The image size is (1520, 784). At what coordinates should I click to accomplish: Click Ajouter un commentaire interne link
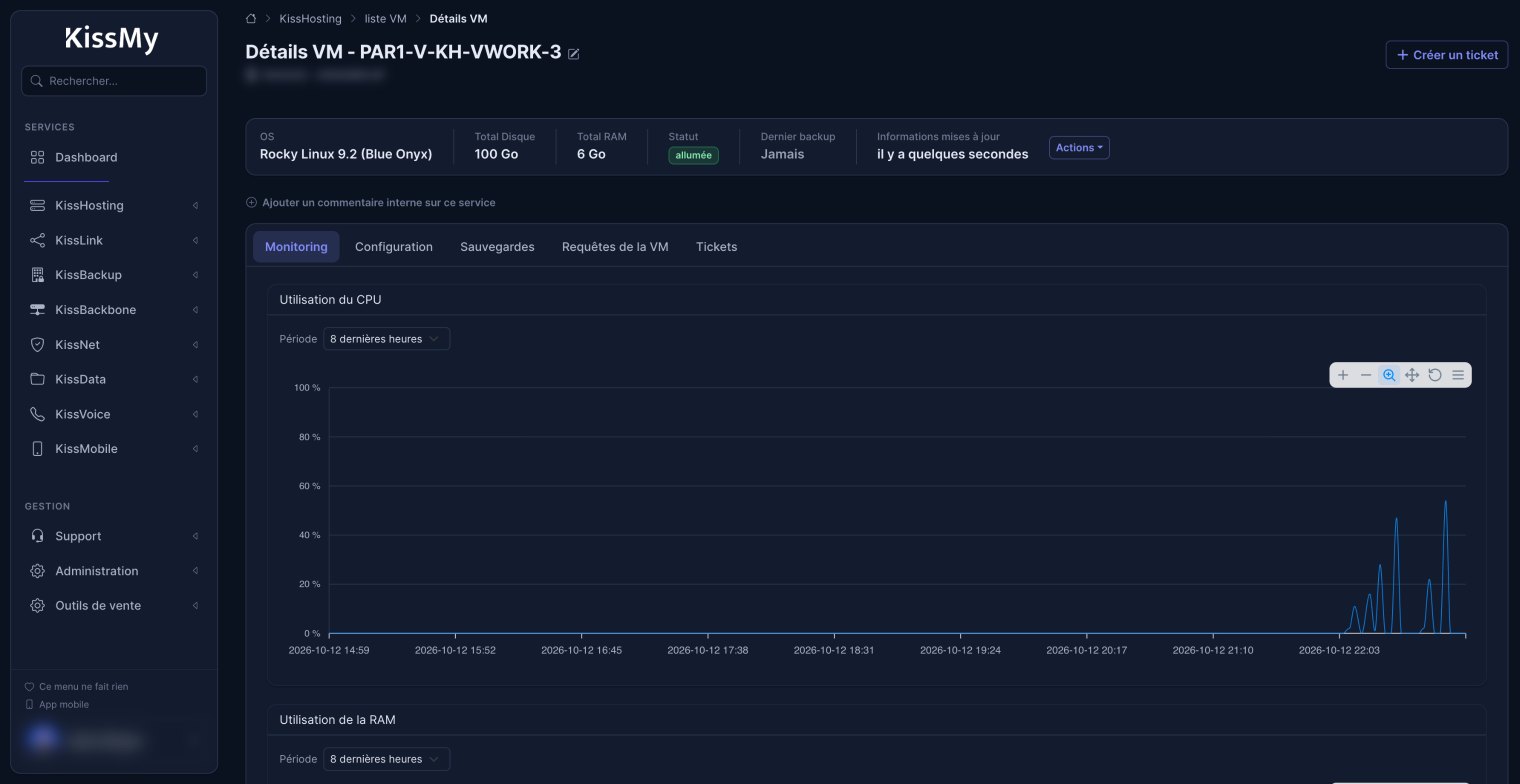(370, 202)
